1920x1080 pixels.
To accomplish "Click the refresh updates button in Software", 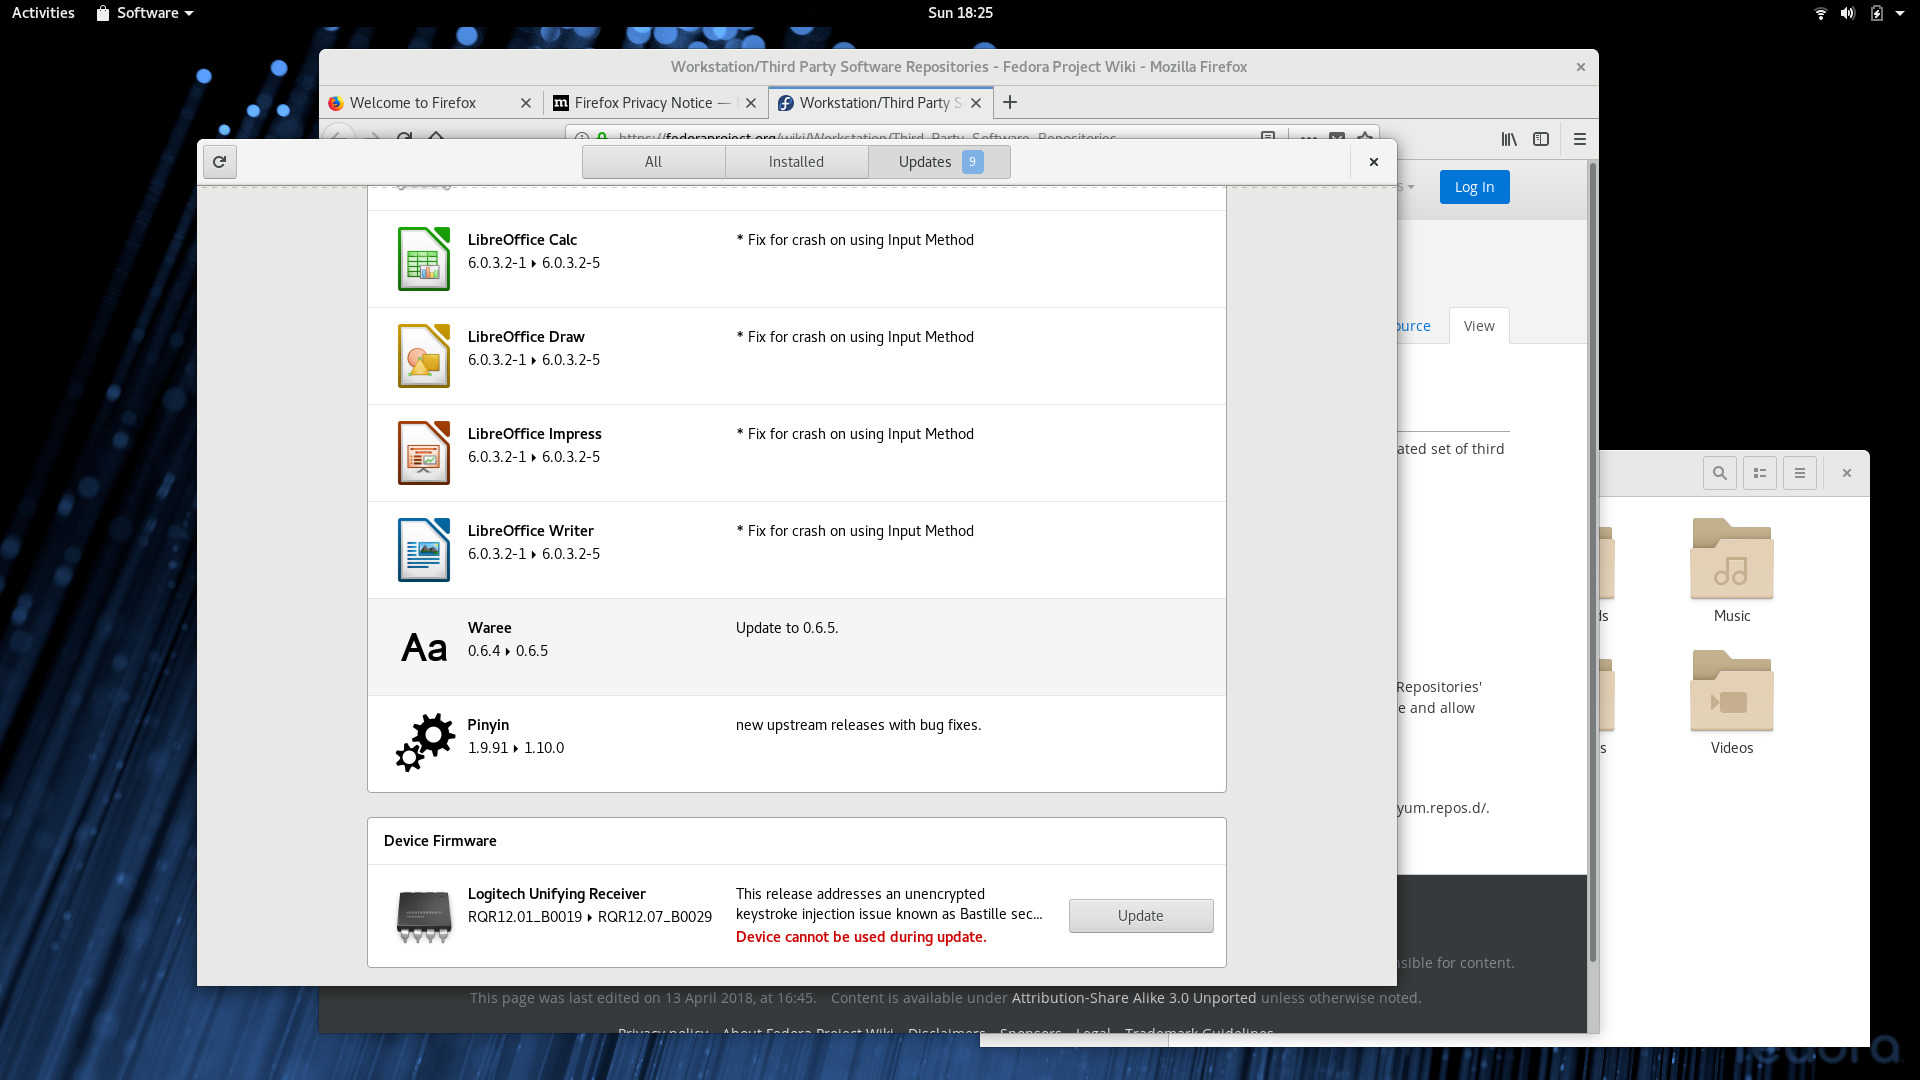I will [220, 162].
